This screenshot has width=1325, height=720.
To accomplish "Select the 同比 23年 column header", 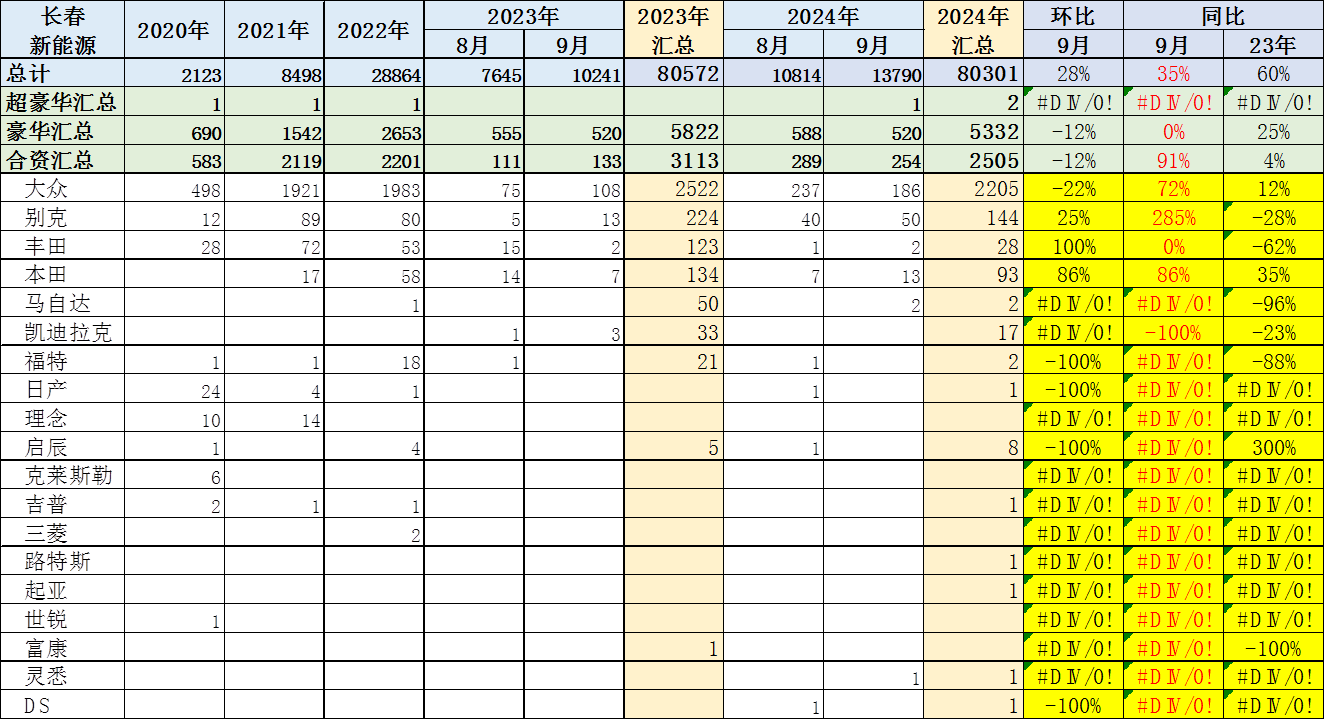I will point(1274,45).
